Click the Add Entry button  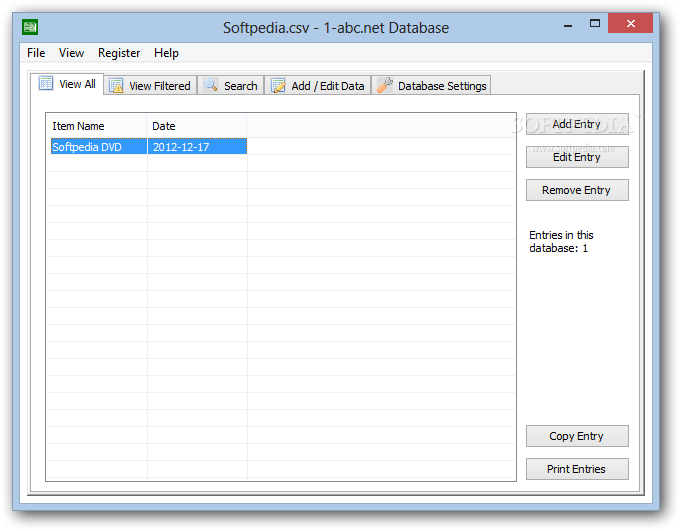577,124
